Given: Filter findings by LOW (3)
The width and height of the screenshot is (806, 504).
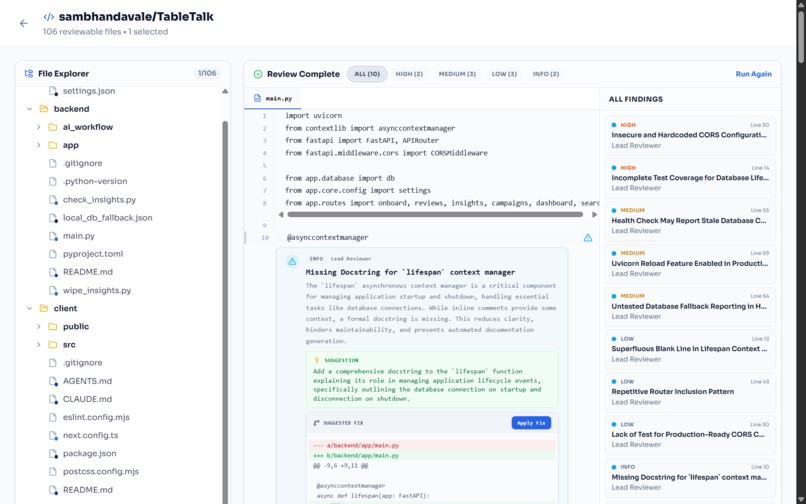Looking at the screenshot, I should pyautogui.click(x=504, y=74).
